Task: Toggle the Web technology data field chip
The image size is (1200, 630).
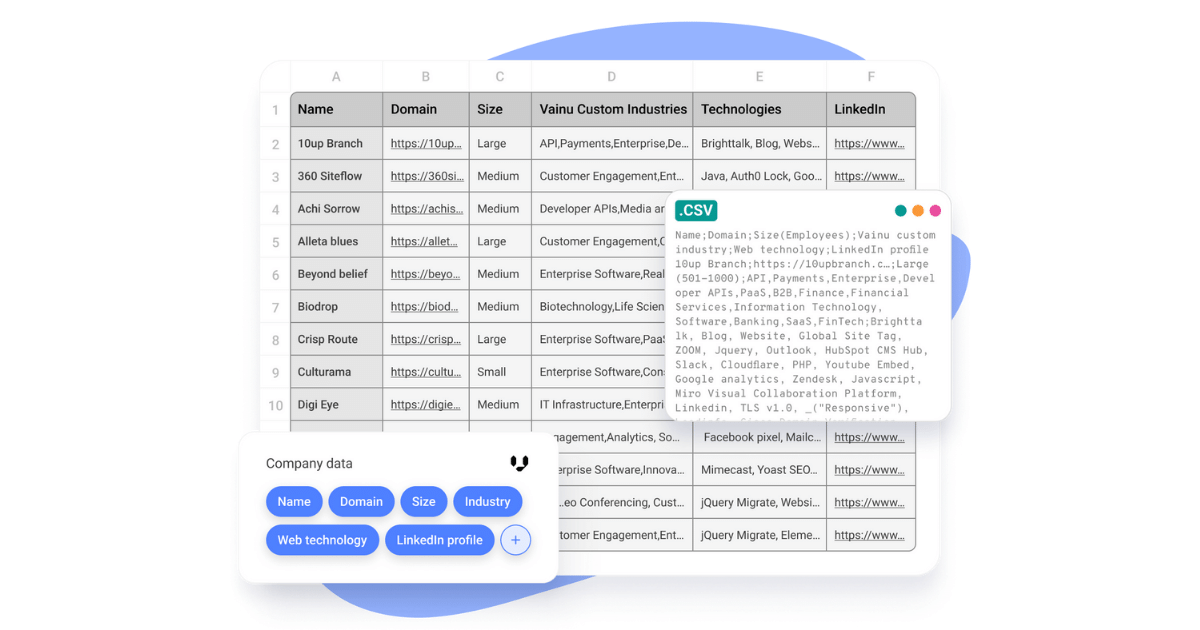Action: [x=322, y=539]
